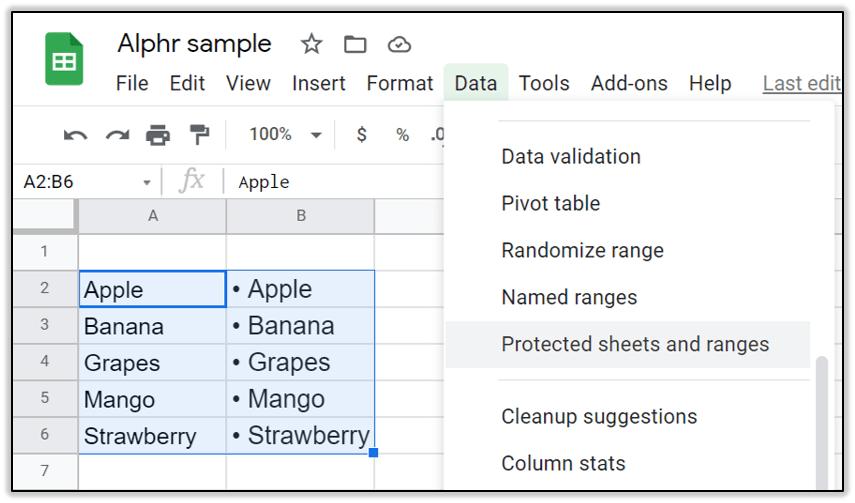This screenshot has width=855, height=503.
Task: Open the Last edit history link
Action: (801, 83)
